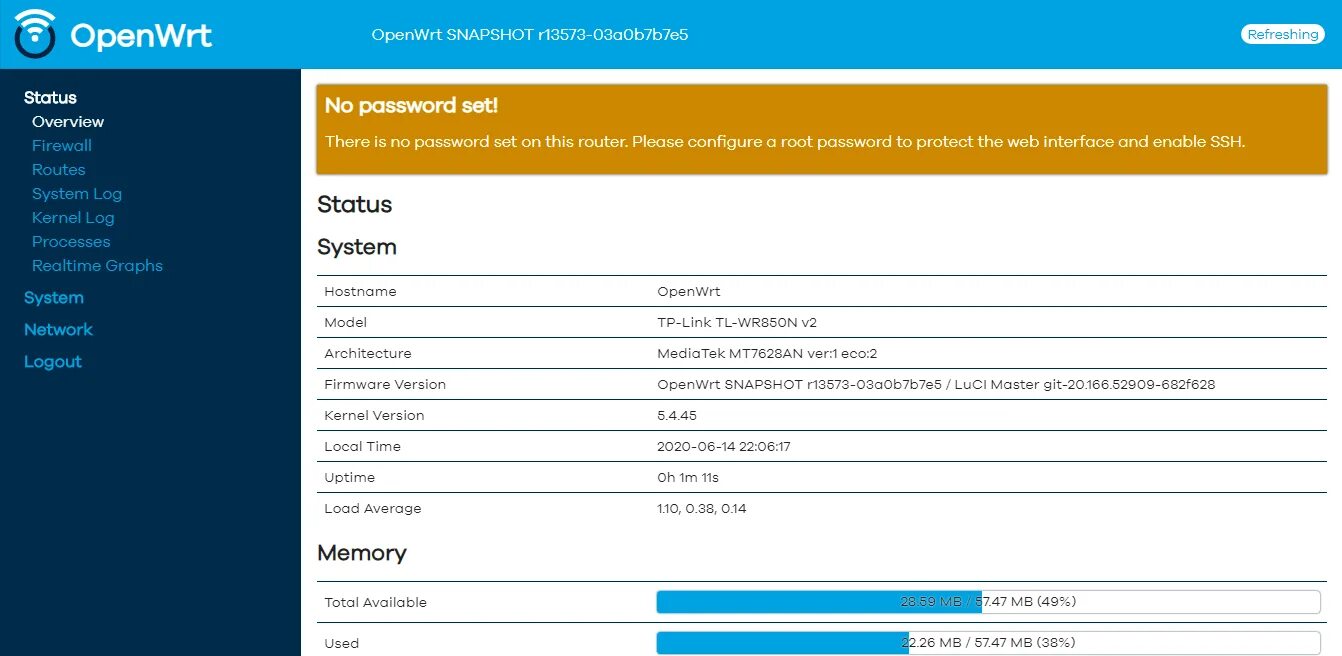The height and width of the screenshot is (656, 1342).
Task: Click the 'Used' memory row label
Action: [x=341, y=643]
